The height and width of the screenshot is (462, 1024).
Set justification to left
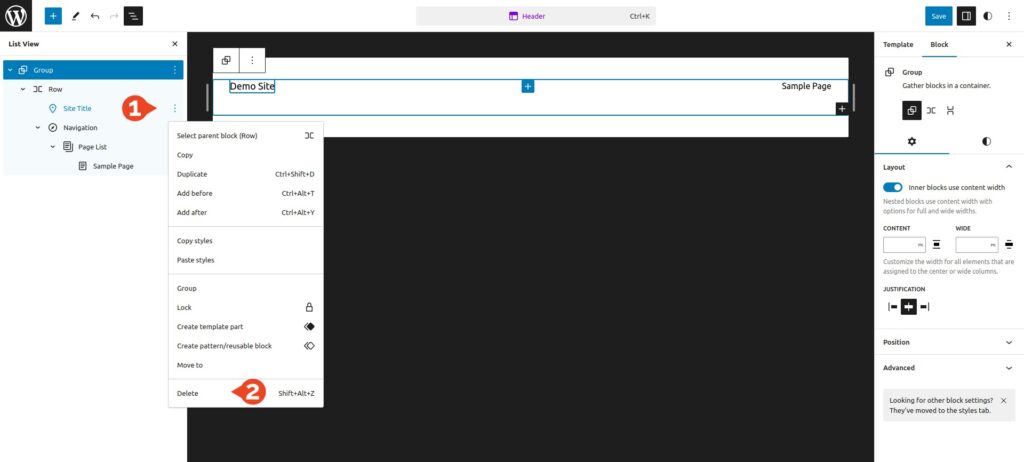click(893, 306)
